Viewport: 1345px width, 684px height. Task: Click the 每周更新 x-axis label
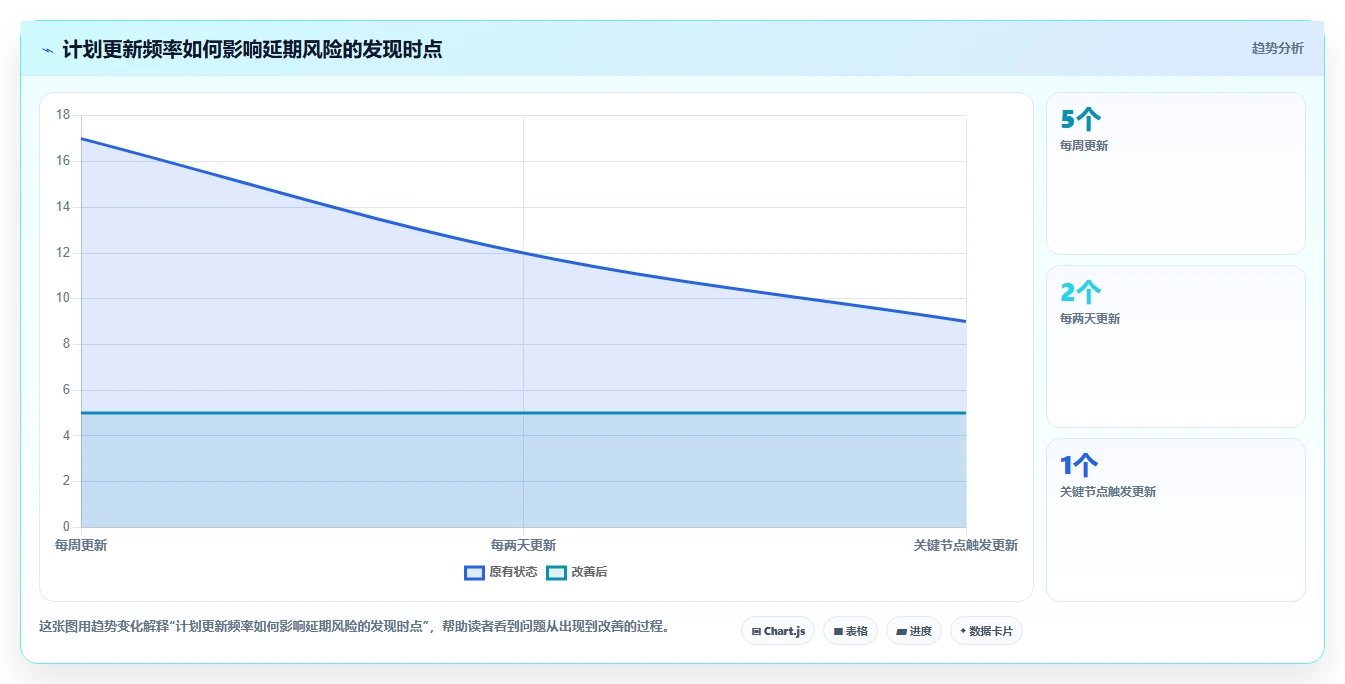click(81, 545)
